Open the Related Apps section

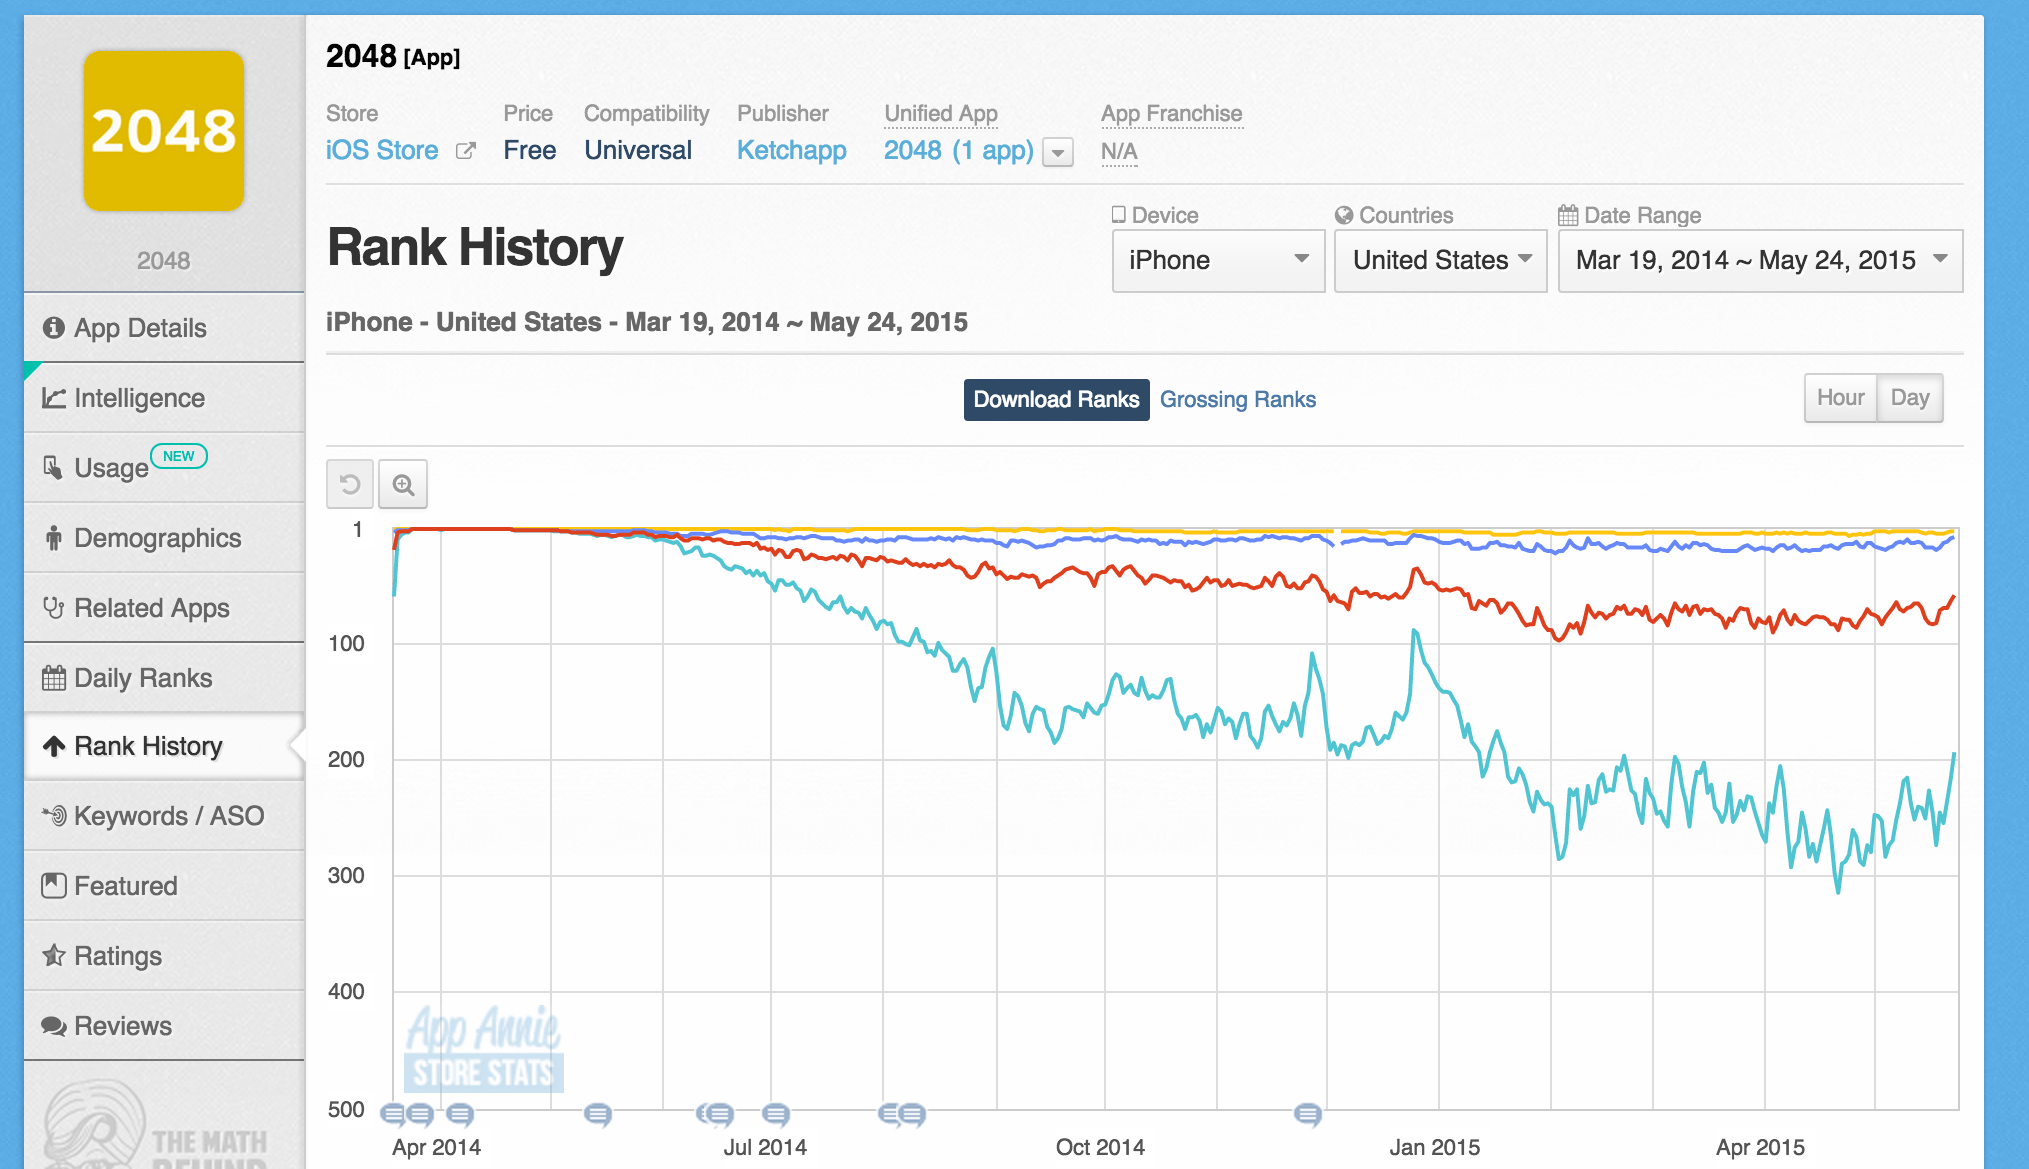(x=150, y=607)
